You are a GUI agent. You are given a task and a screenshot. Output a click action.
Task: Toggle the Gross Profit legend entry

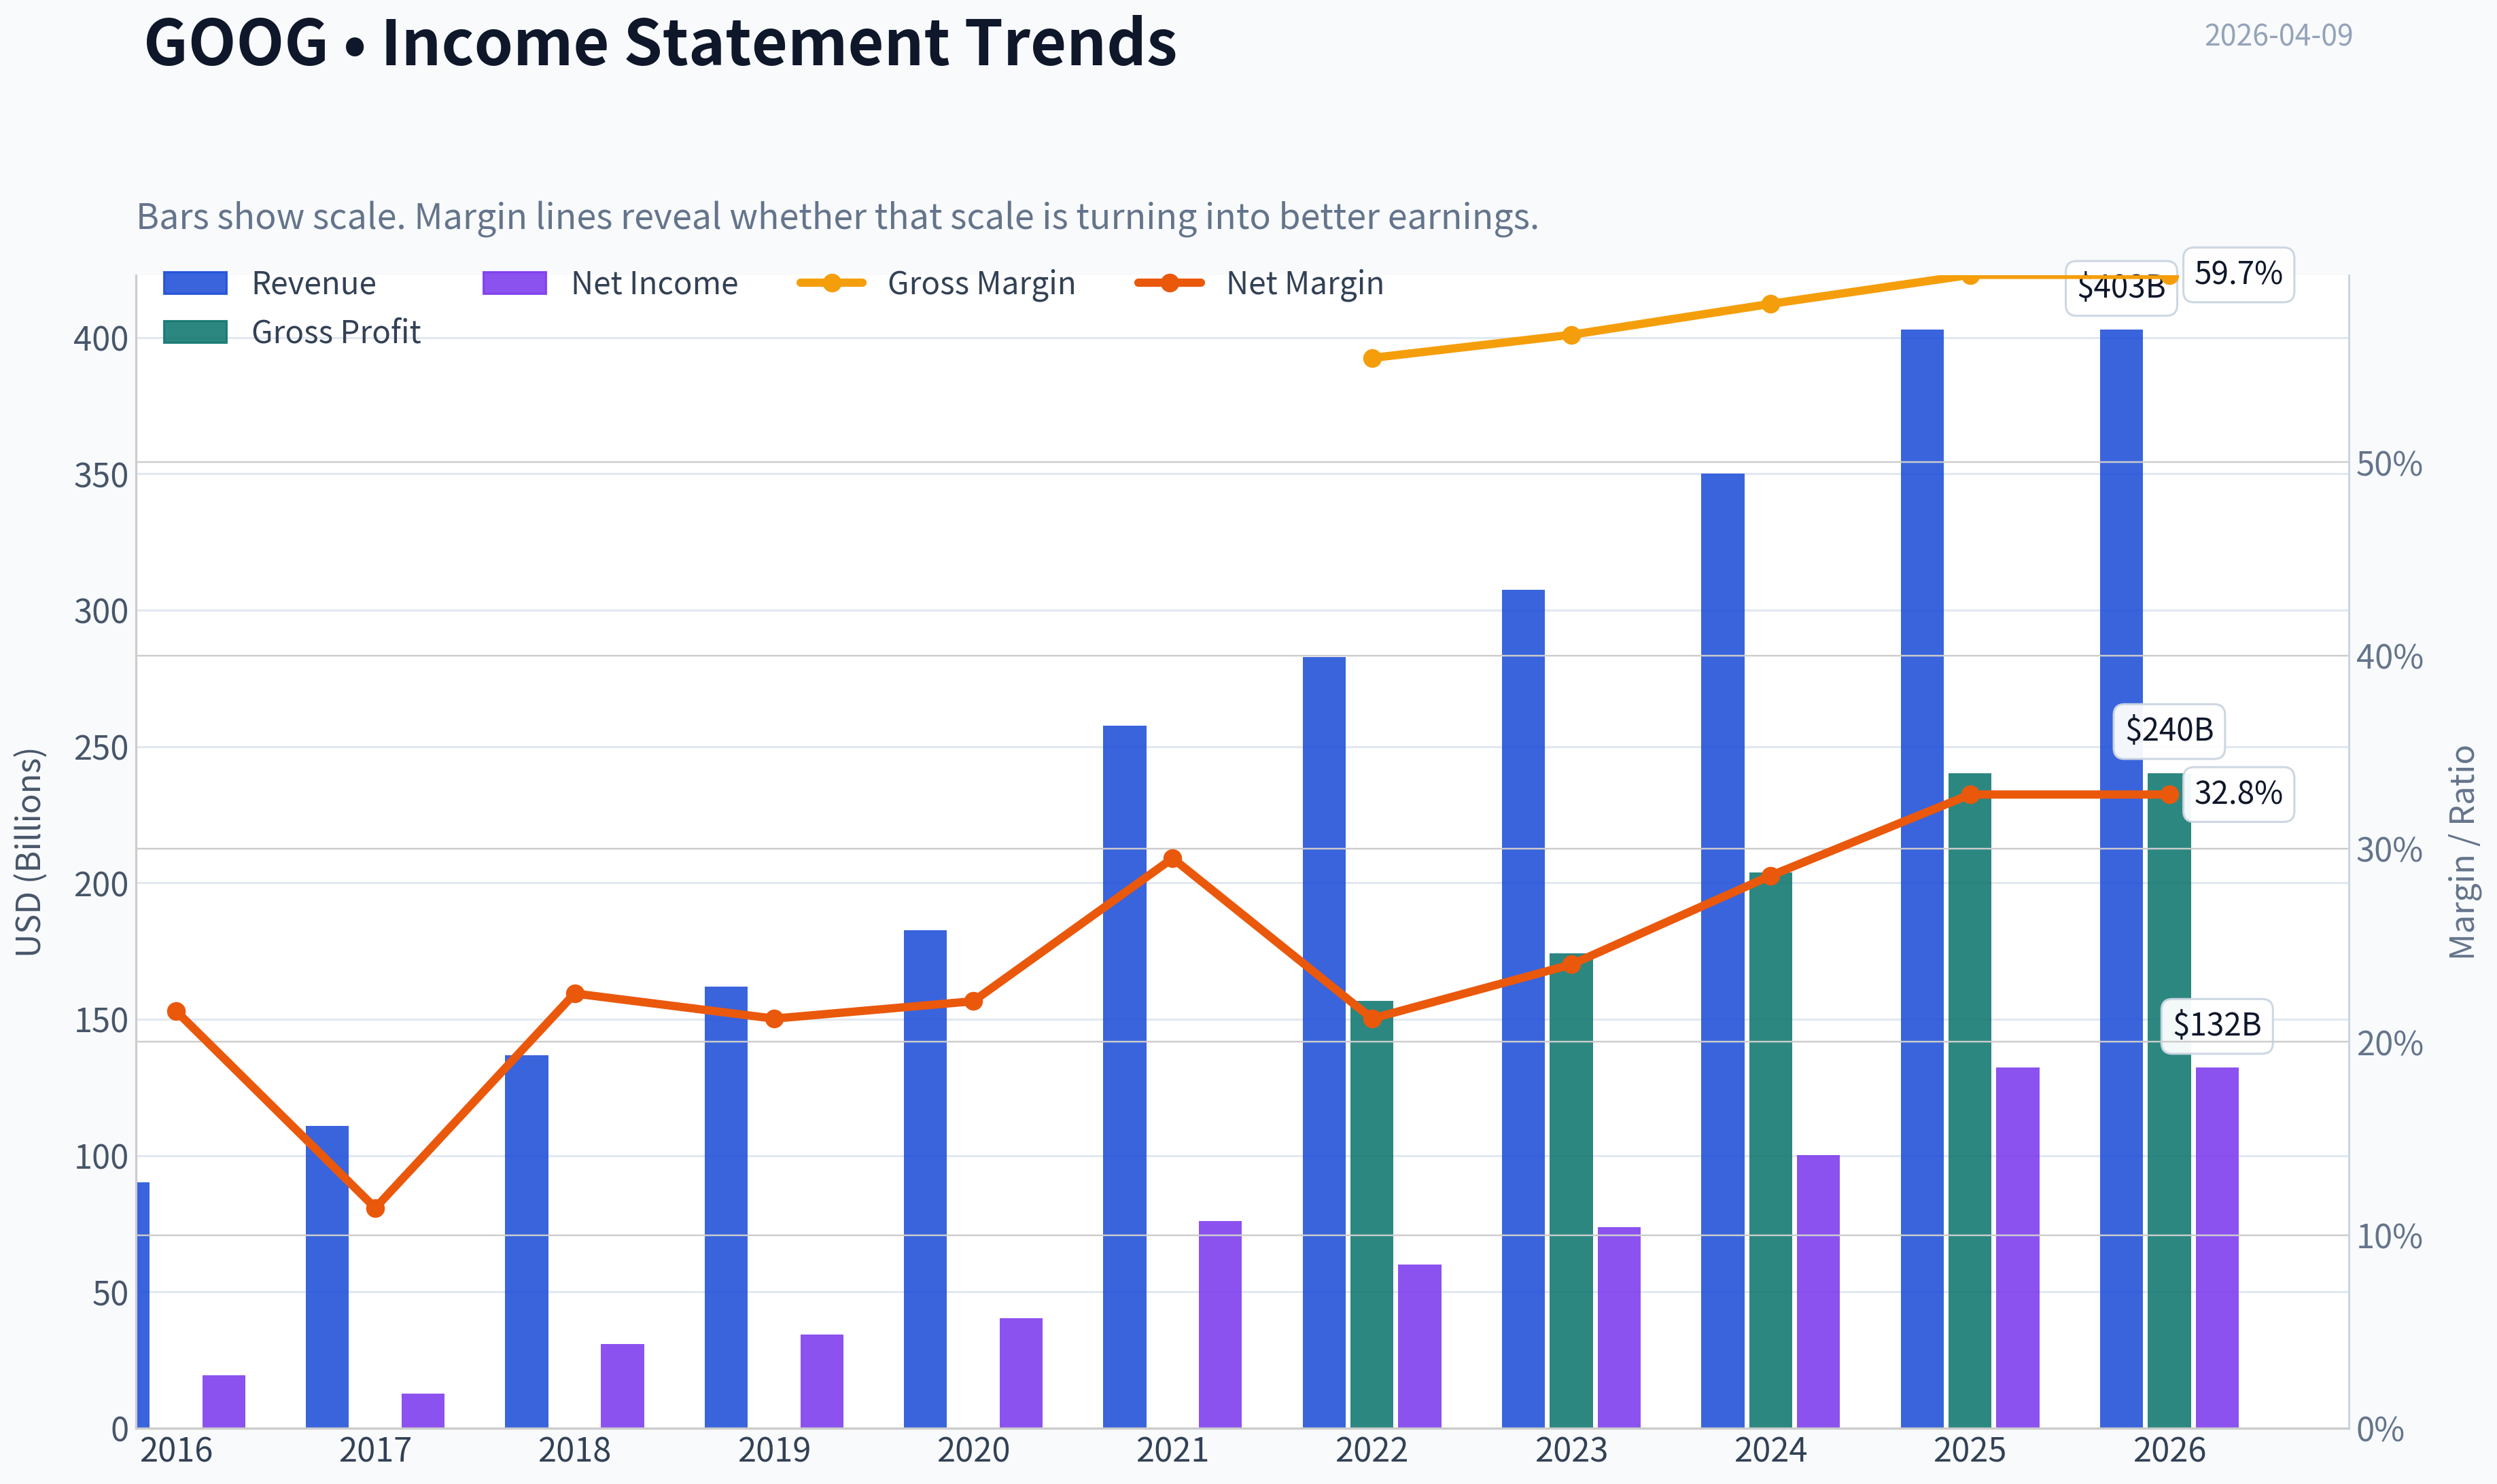click(x=291, y=332)
